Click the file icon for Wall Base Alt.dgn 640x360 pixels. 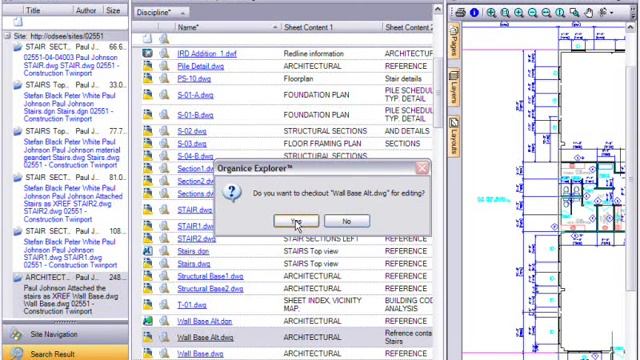pos(147,321)
